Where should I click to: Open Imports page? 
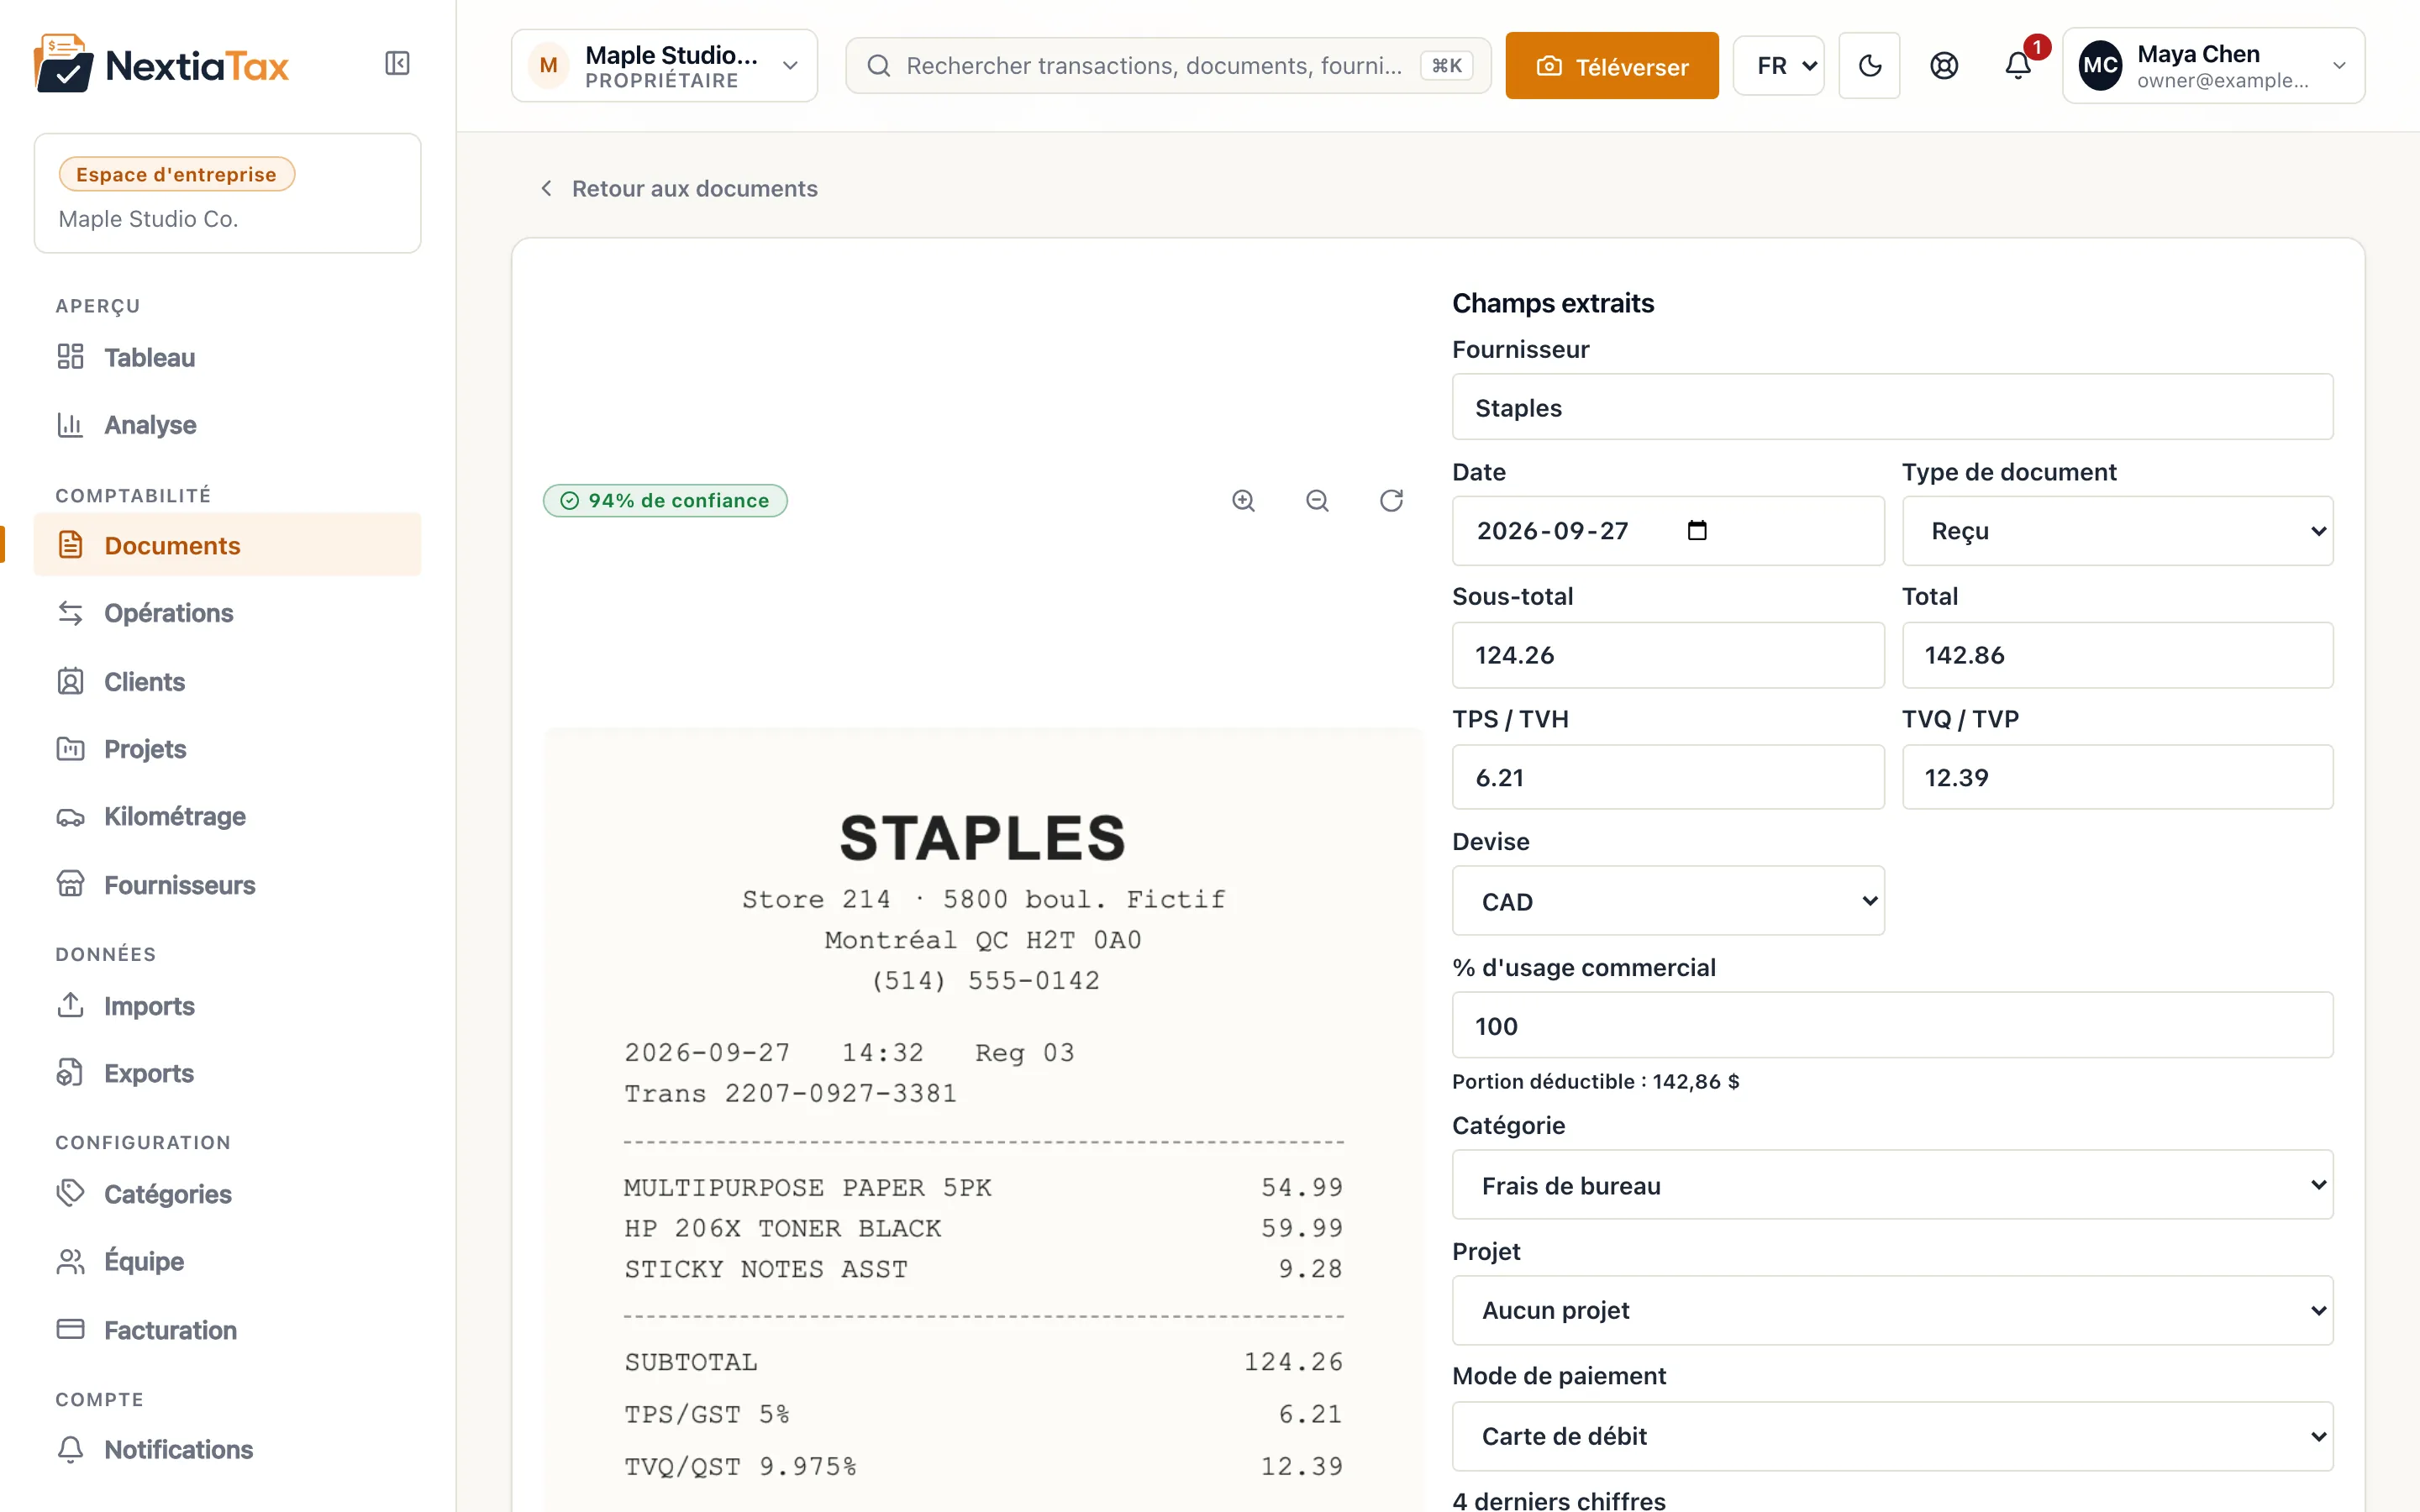click(x=227, y=1005)
